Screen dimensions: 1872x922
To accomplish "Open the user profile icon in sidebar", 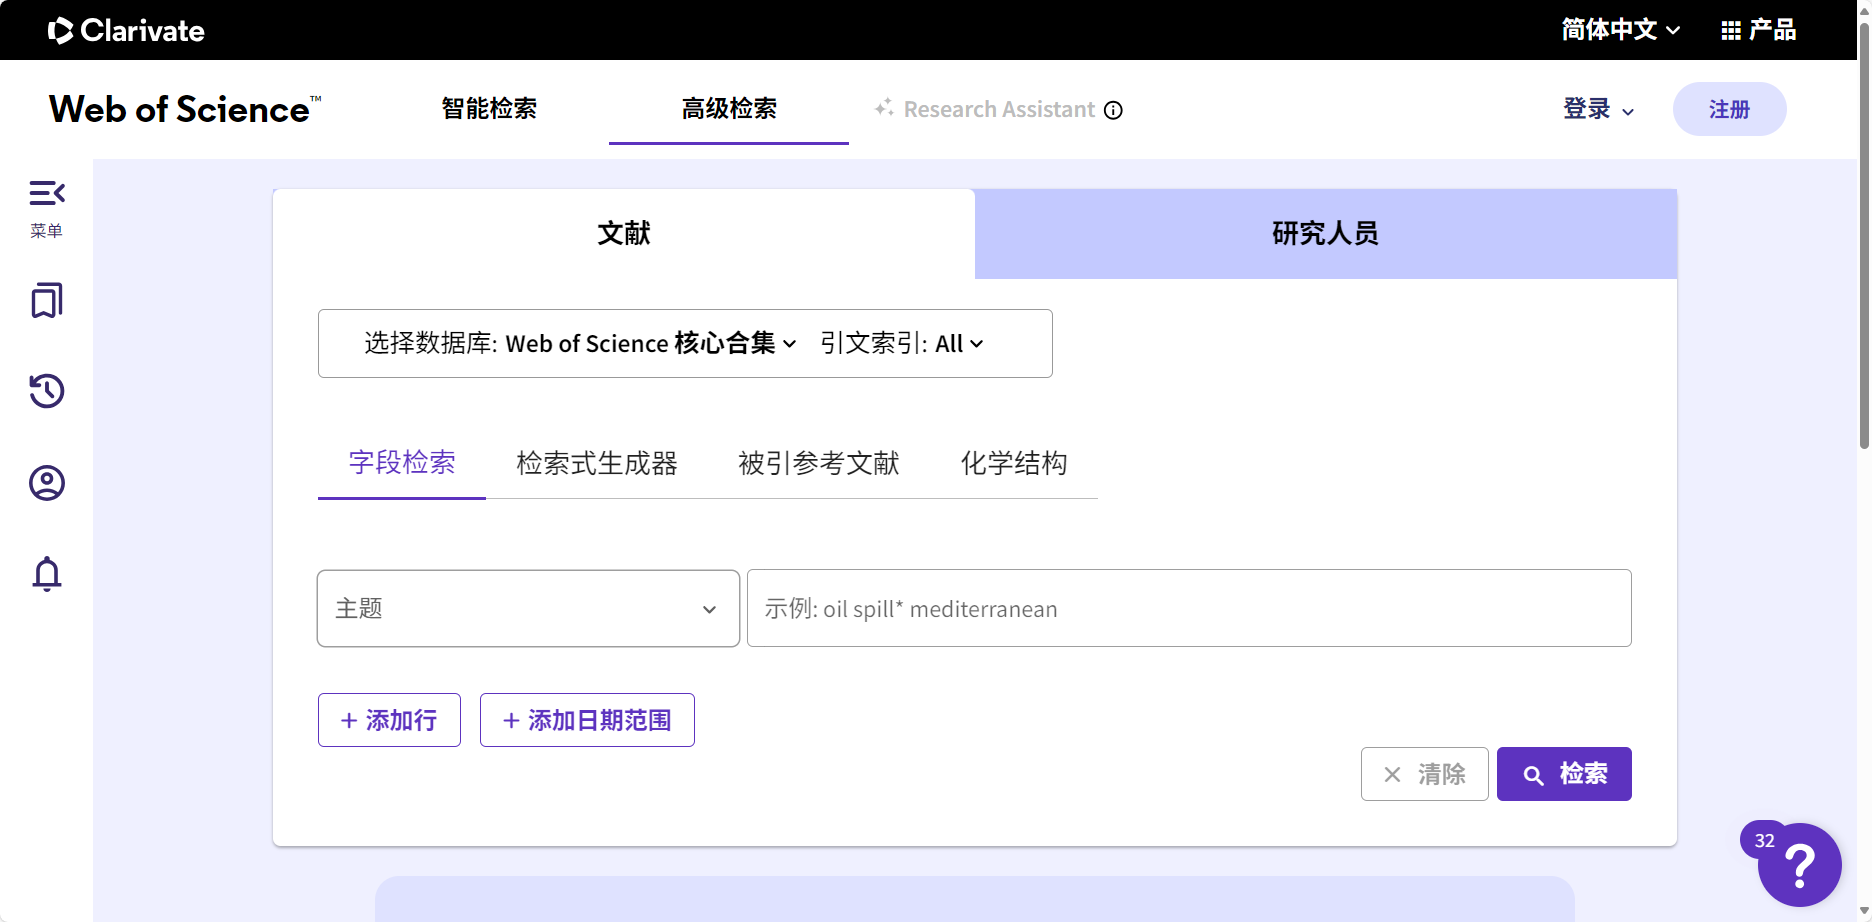I will point(46,483).
